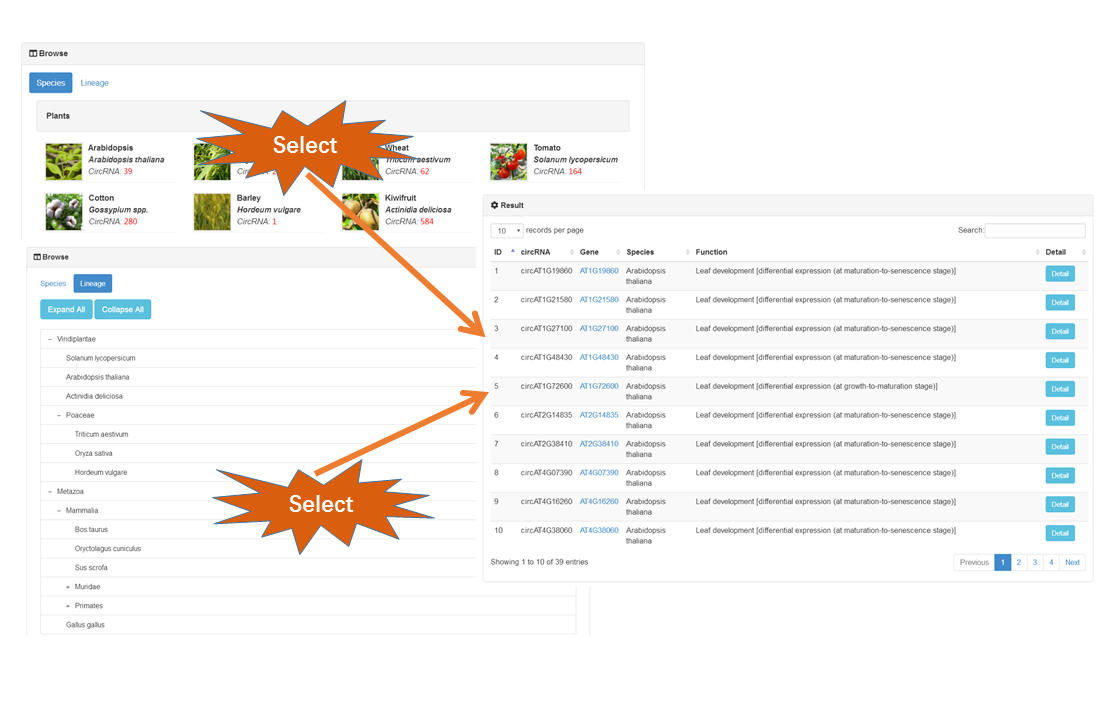This screenshot has width=1107, height=720.
Task: Sort table by Function column header
Action: (x=711, y=252)
